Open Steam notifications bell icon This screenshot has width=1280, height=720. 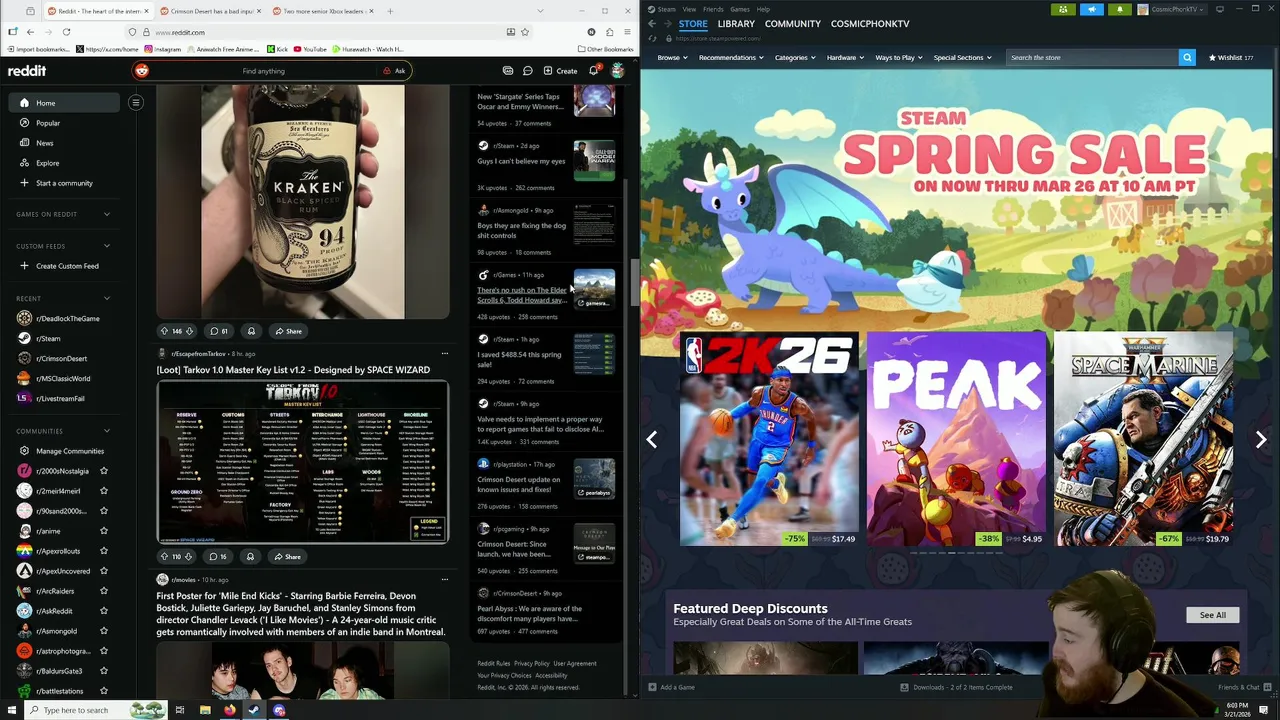point(1120,9)
